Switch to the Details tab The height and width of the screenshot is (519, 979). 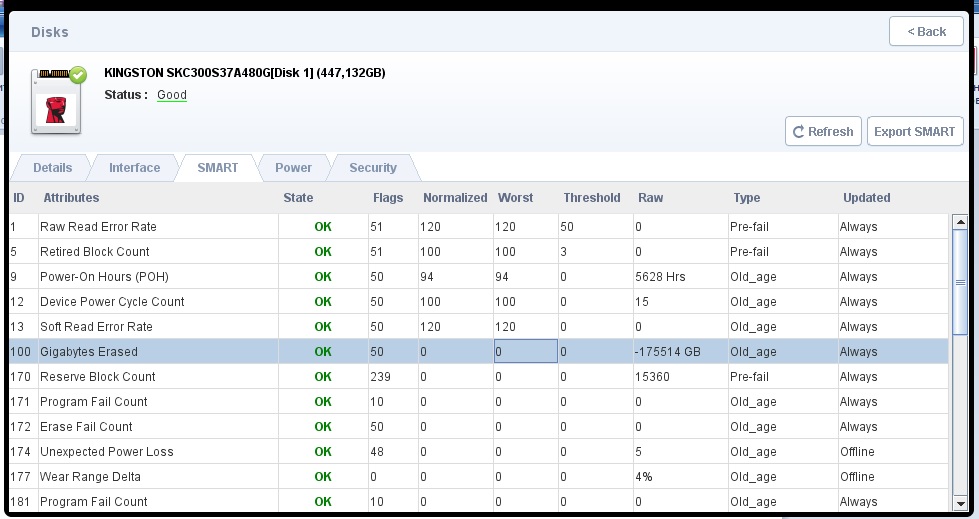coord(52,167)
